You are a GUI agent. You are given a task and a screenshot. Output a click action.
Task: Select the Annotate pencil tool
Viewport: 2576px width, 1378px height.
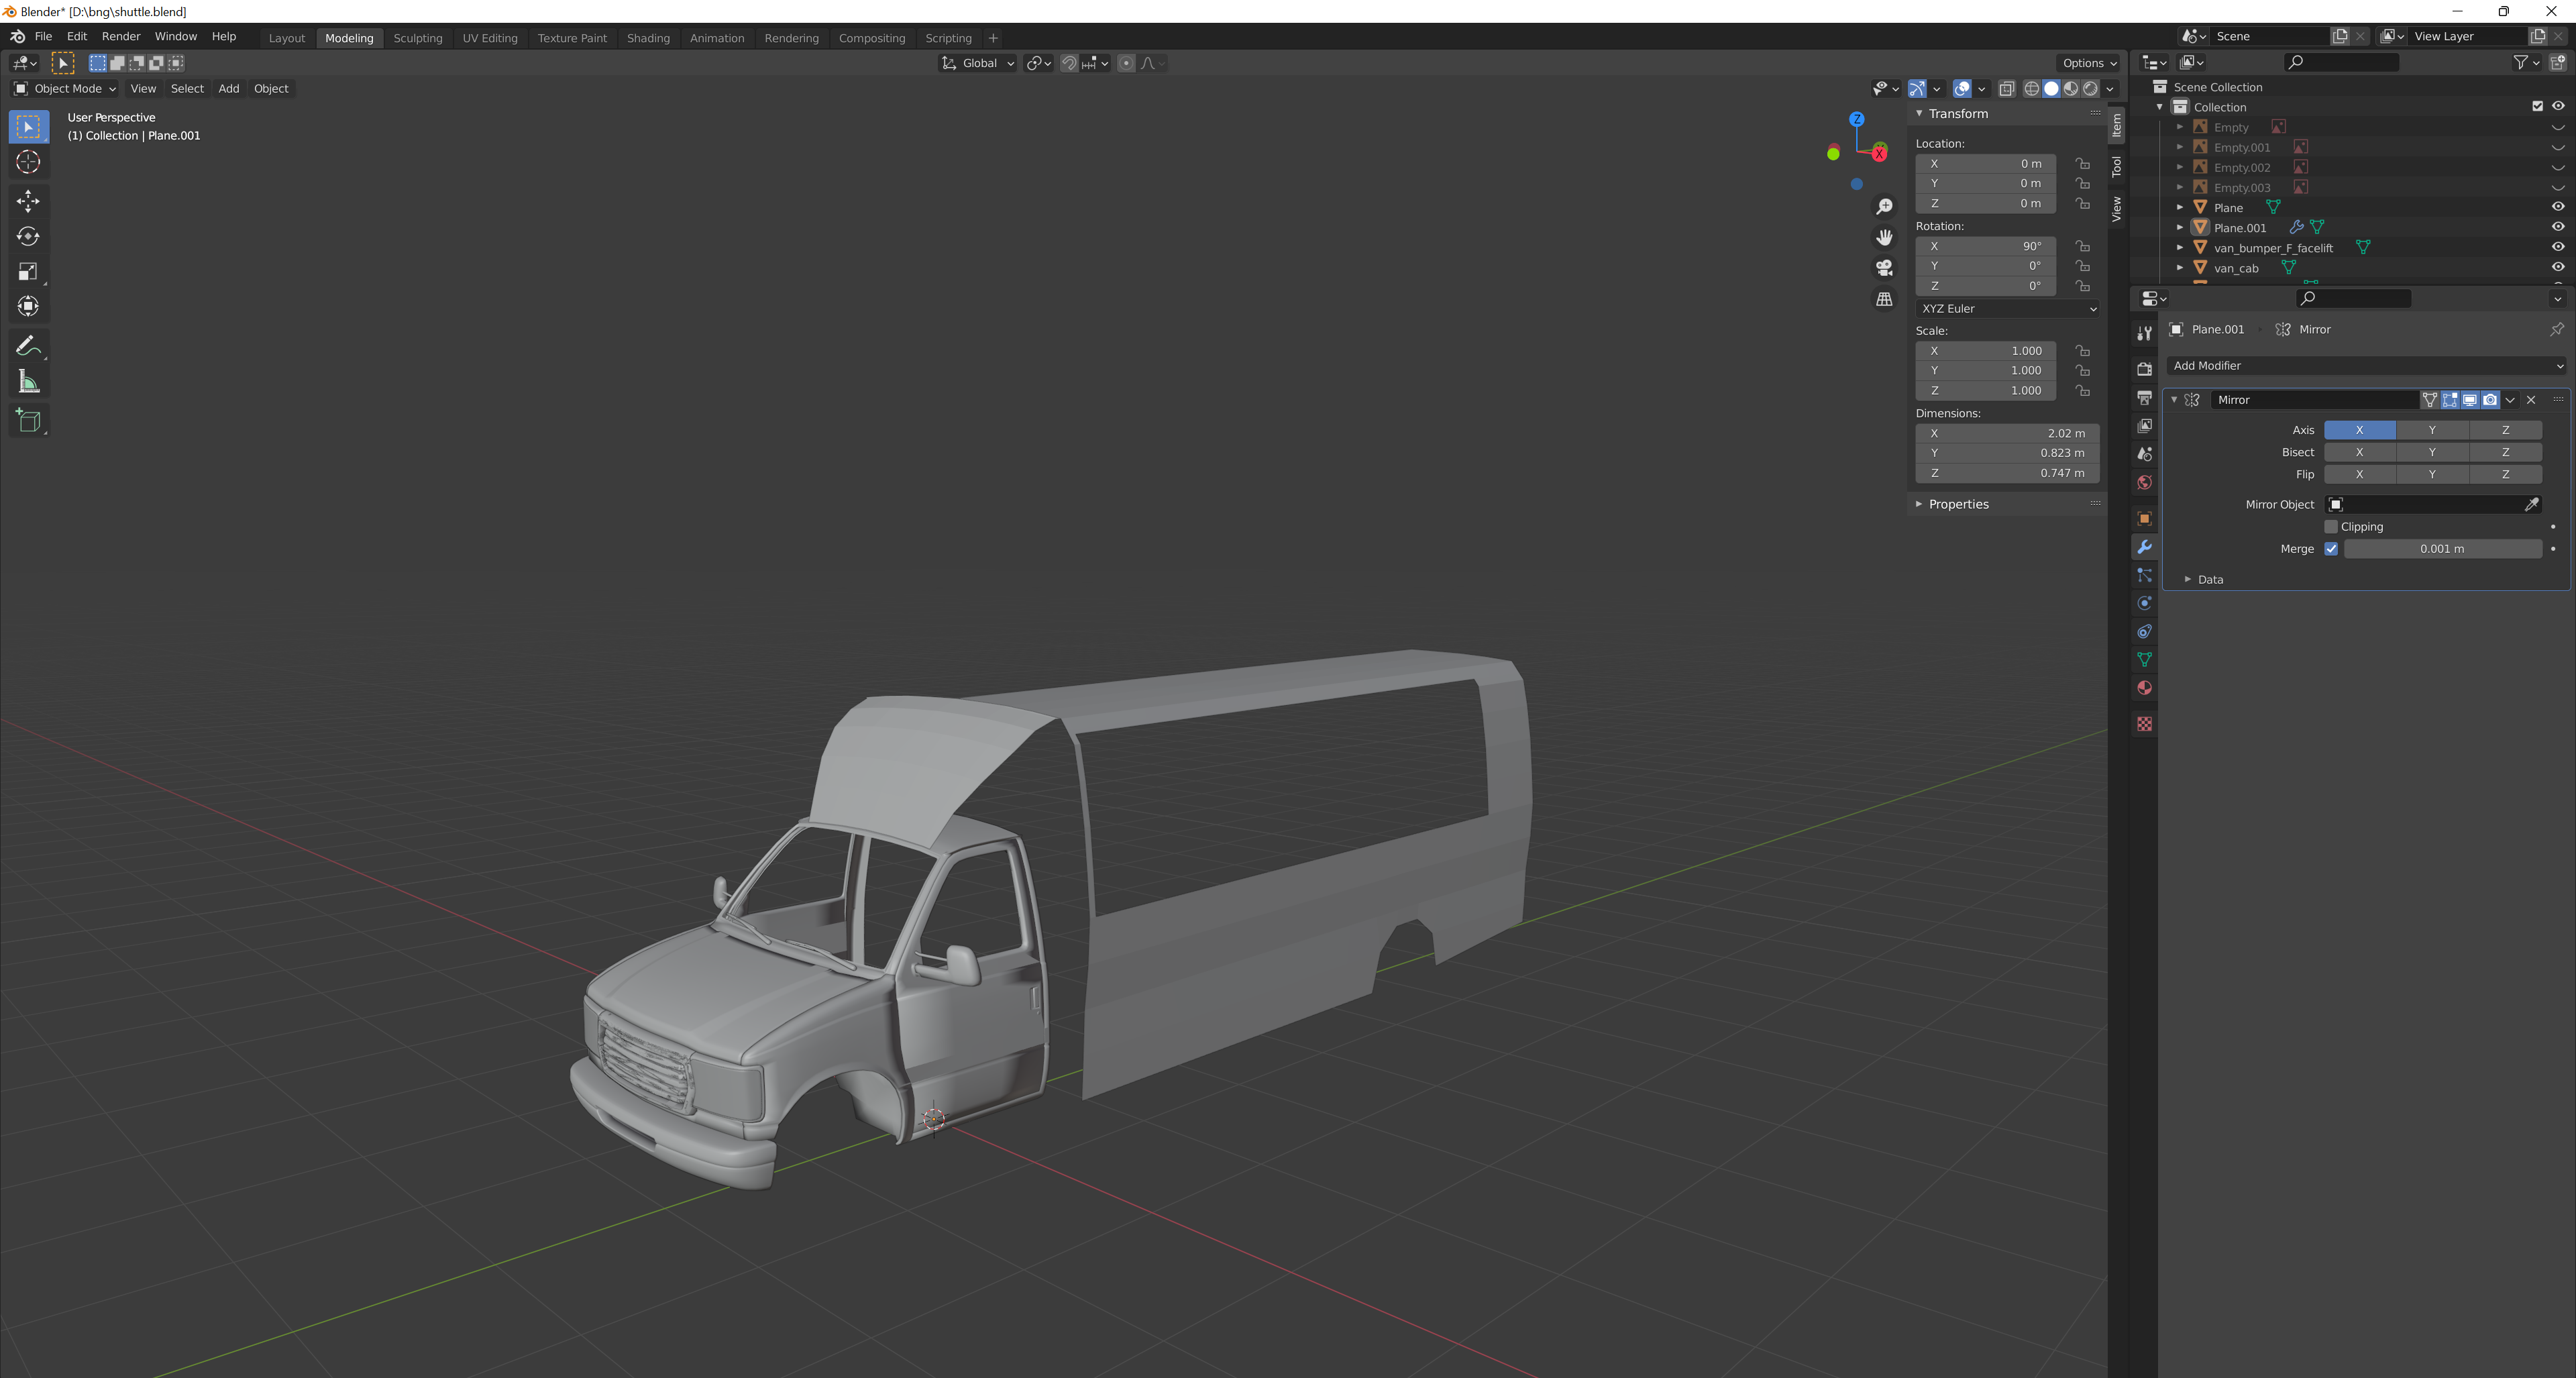click(x=28, y=346)
